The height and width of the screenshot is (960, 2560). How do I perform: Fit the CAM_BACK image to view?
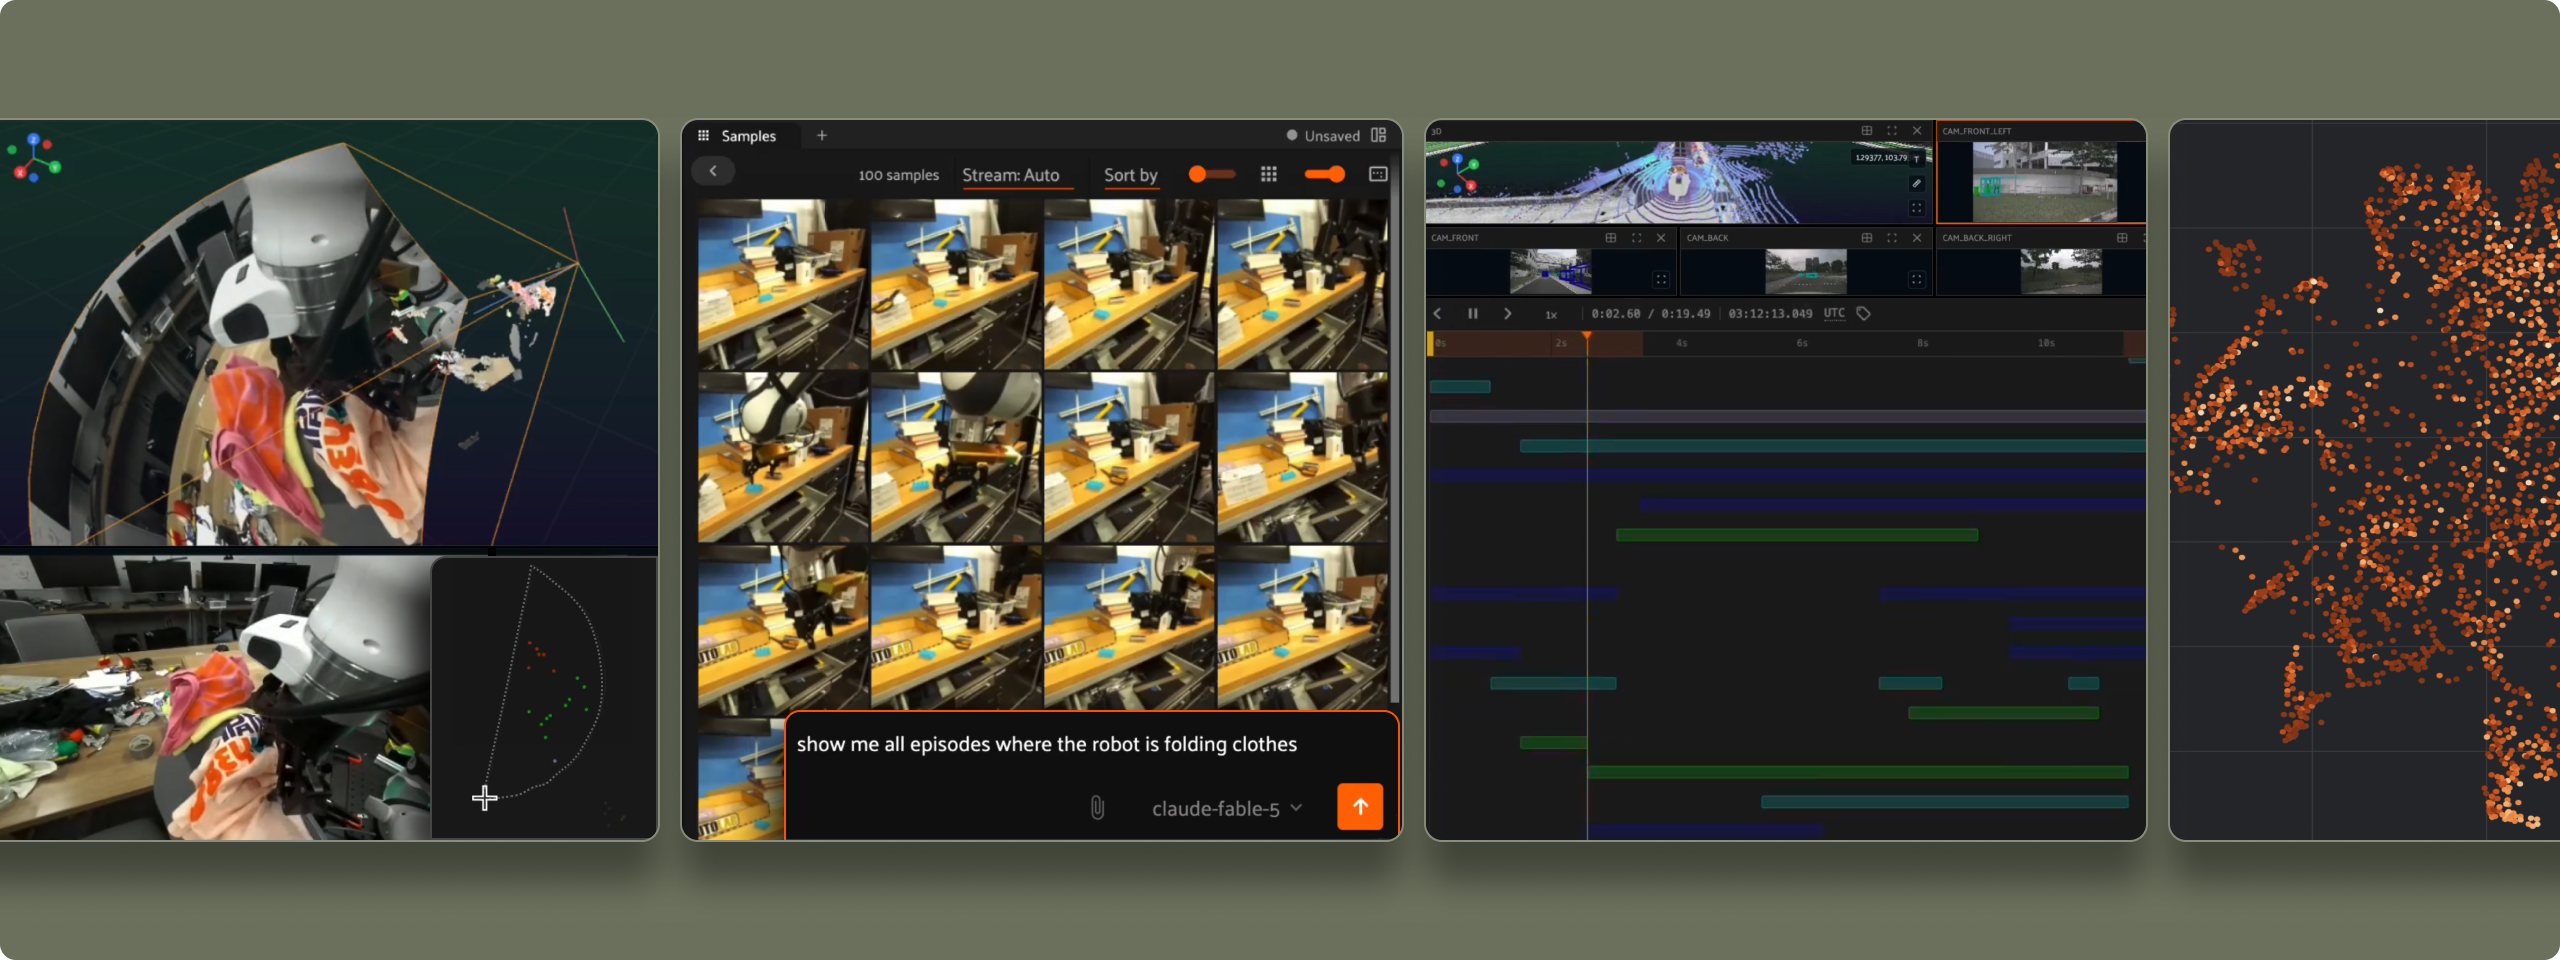tap(1916, 280)
